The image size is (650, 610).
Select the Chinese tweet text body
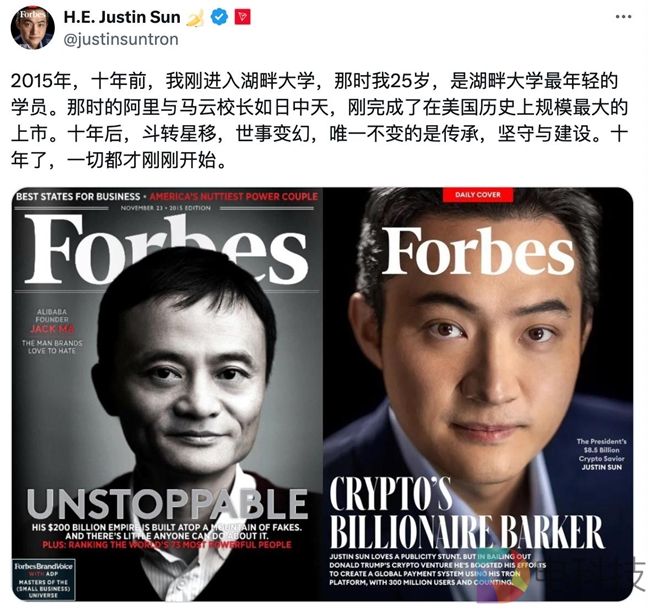pos(320,121)
